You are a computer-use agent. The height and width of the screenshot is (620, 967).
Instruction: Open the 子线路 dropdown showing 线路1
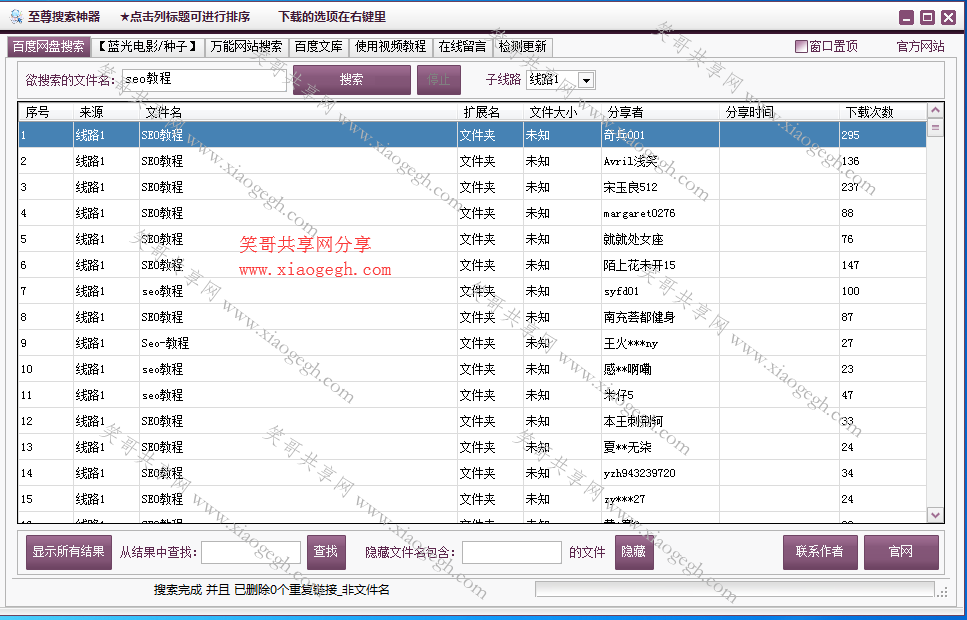pyautogui.click(x=586, y=80)
